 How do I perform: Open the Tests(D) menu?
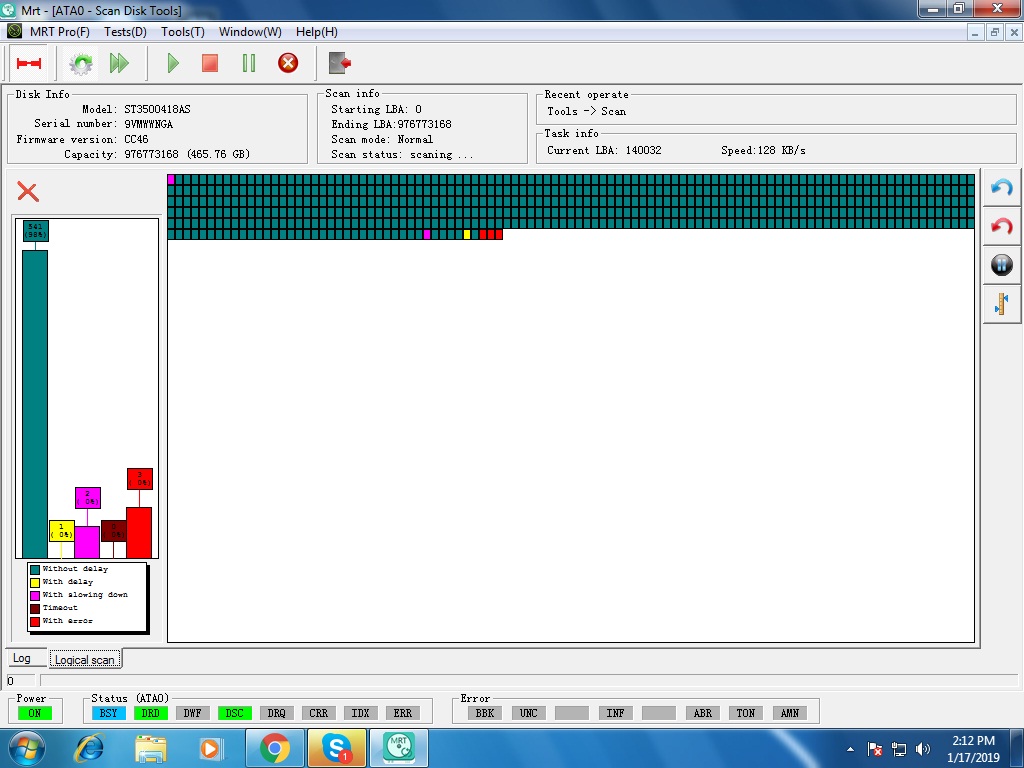click(x=125, y=32)
